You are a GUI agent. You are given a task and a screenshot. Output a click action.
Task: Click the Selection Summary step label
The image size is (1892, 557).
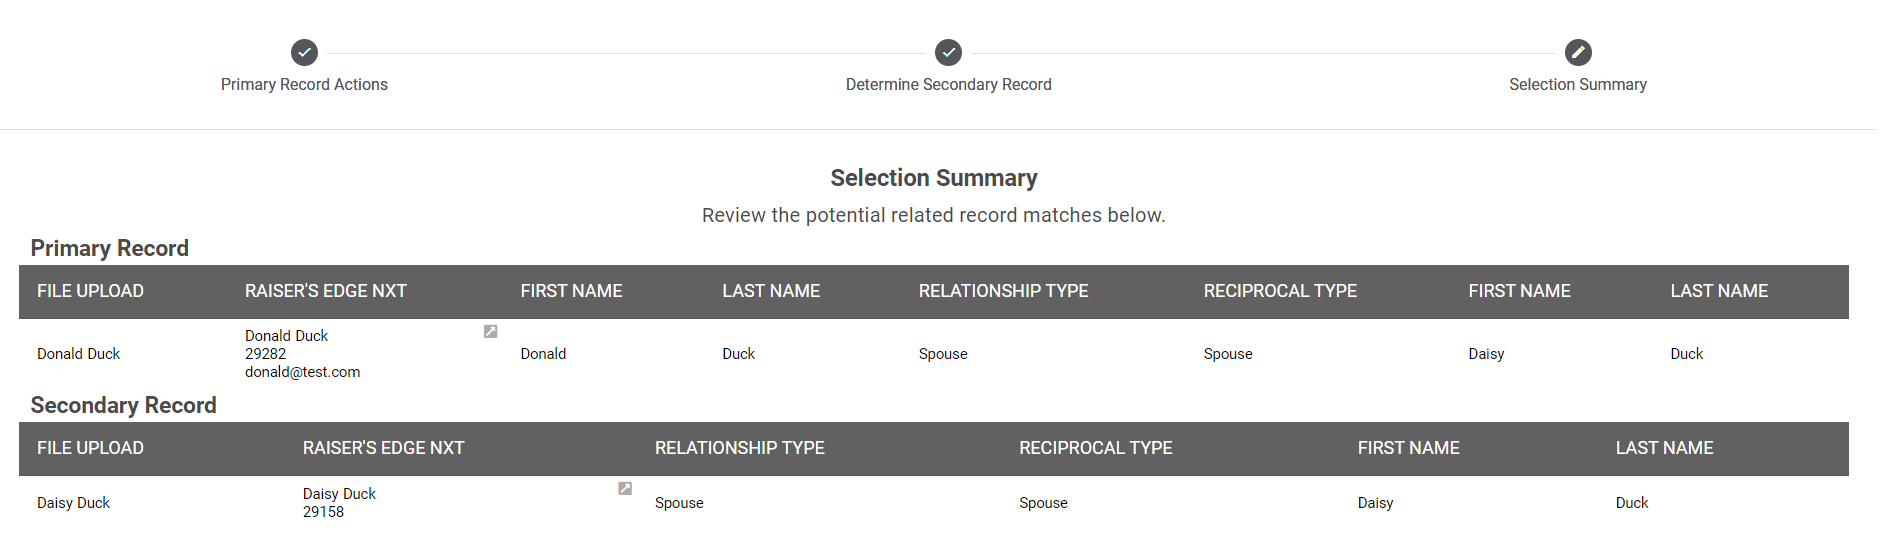coord(1577,85)
